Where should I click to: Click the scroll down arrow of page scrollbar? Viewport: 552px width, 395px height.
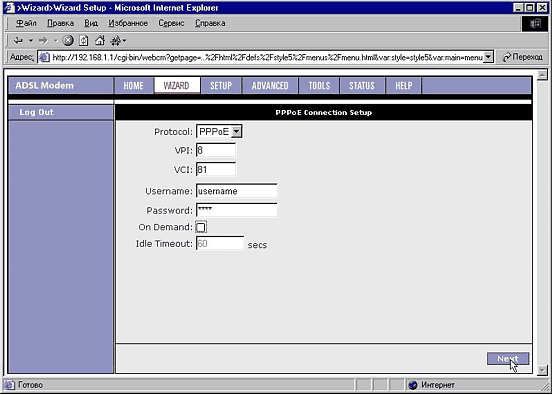pyautogui.click(x=542, y=370)
